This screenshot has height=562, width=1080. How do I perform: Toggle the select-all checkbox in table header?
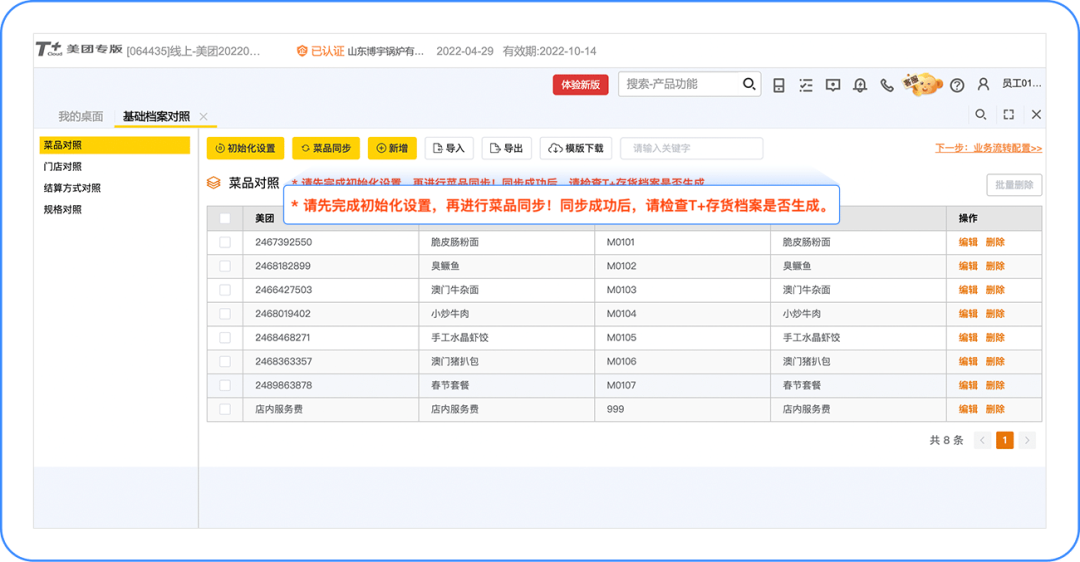(x=225, y=218)
